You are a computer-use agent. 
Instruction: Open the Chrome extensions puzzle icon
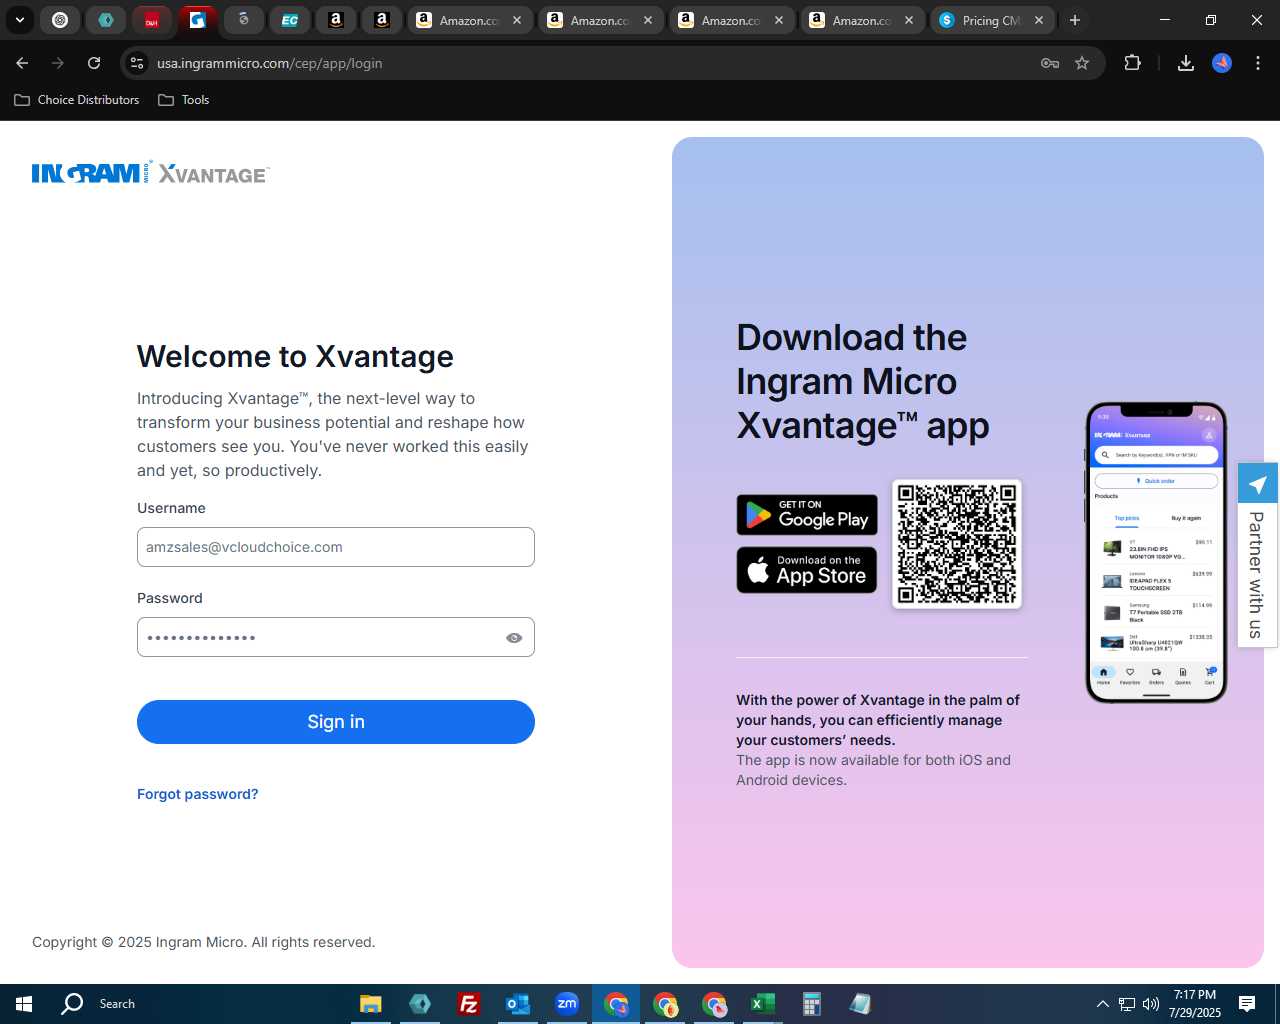(x=1132, y=63)
